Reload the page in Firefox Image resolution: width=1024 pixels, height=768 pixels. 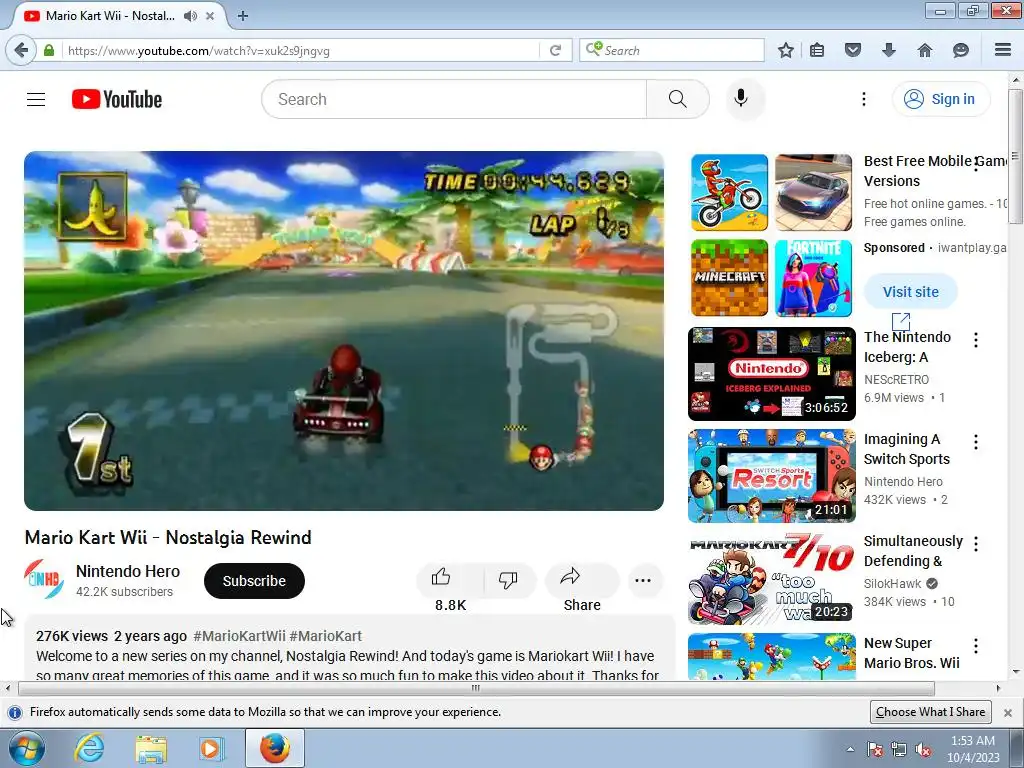click(x=555, y=50)
